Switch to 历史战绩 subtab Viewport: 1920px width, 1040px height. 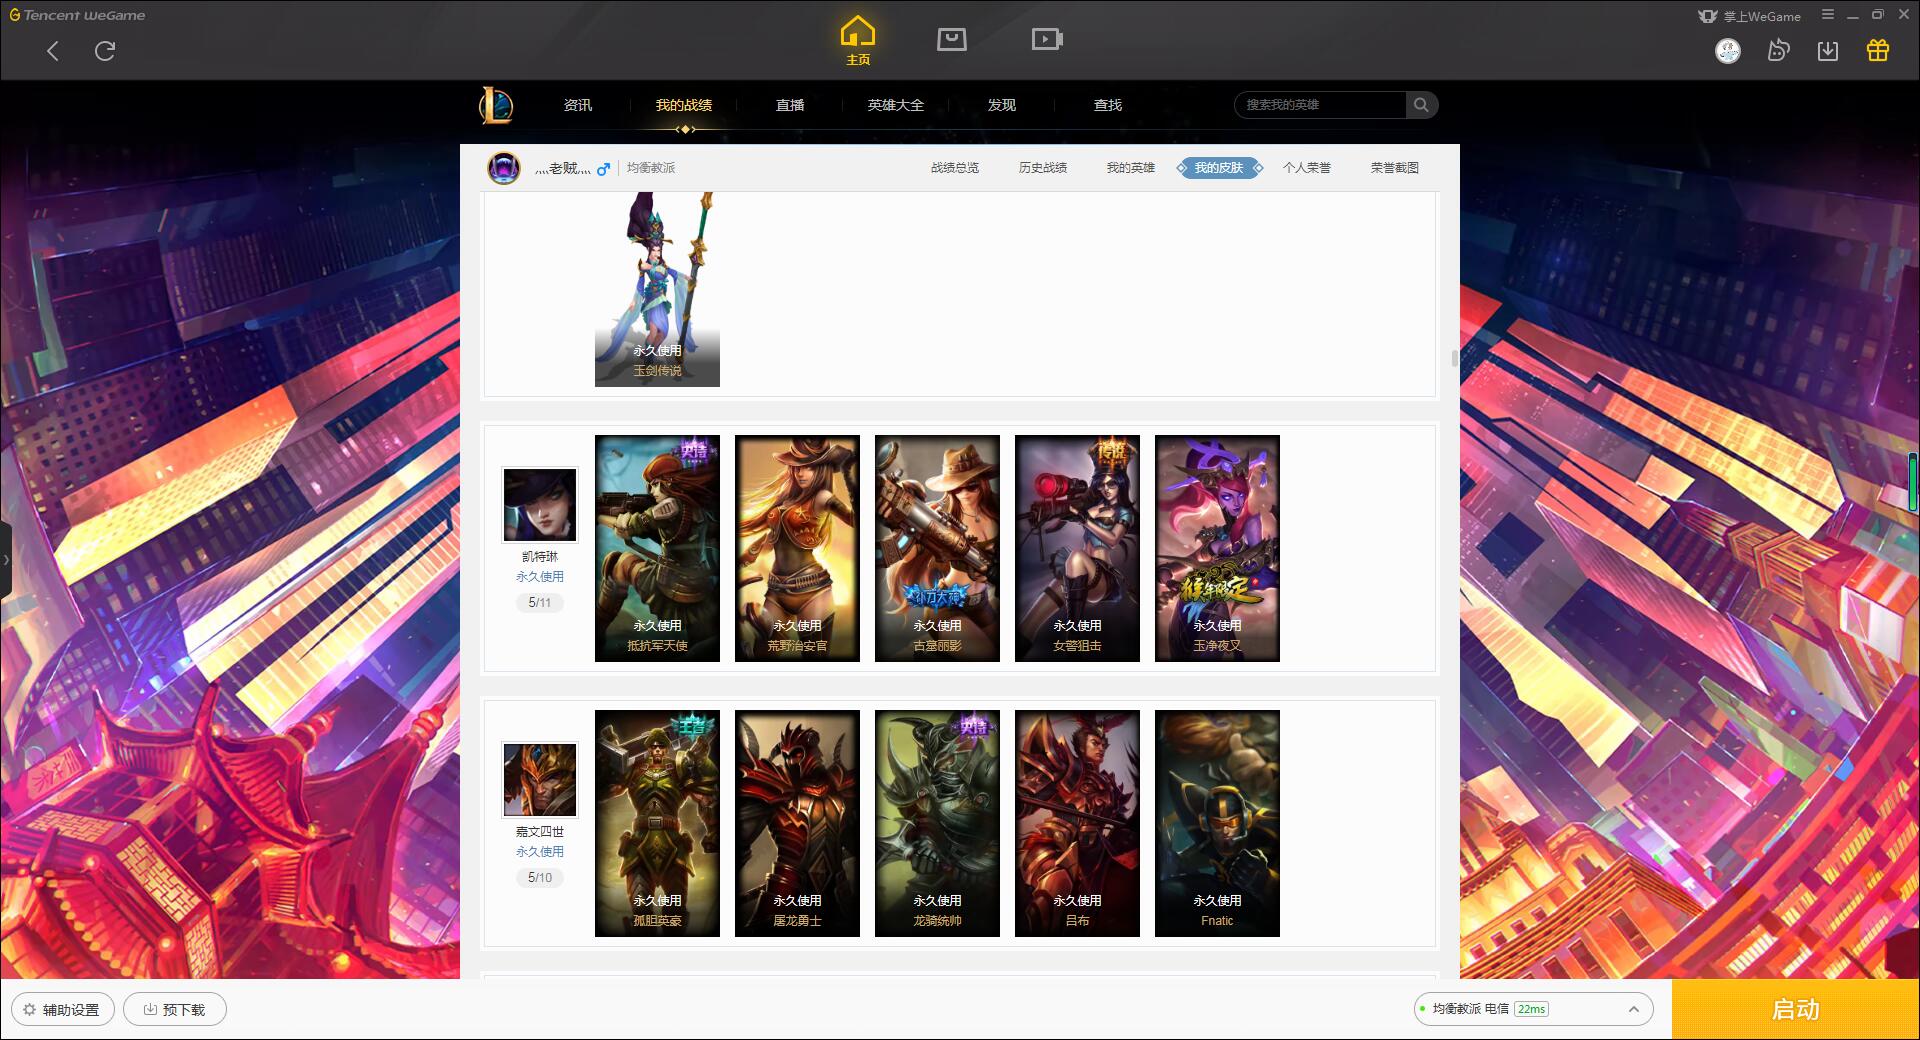point(1043,168)
